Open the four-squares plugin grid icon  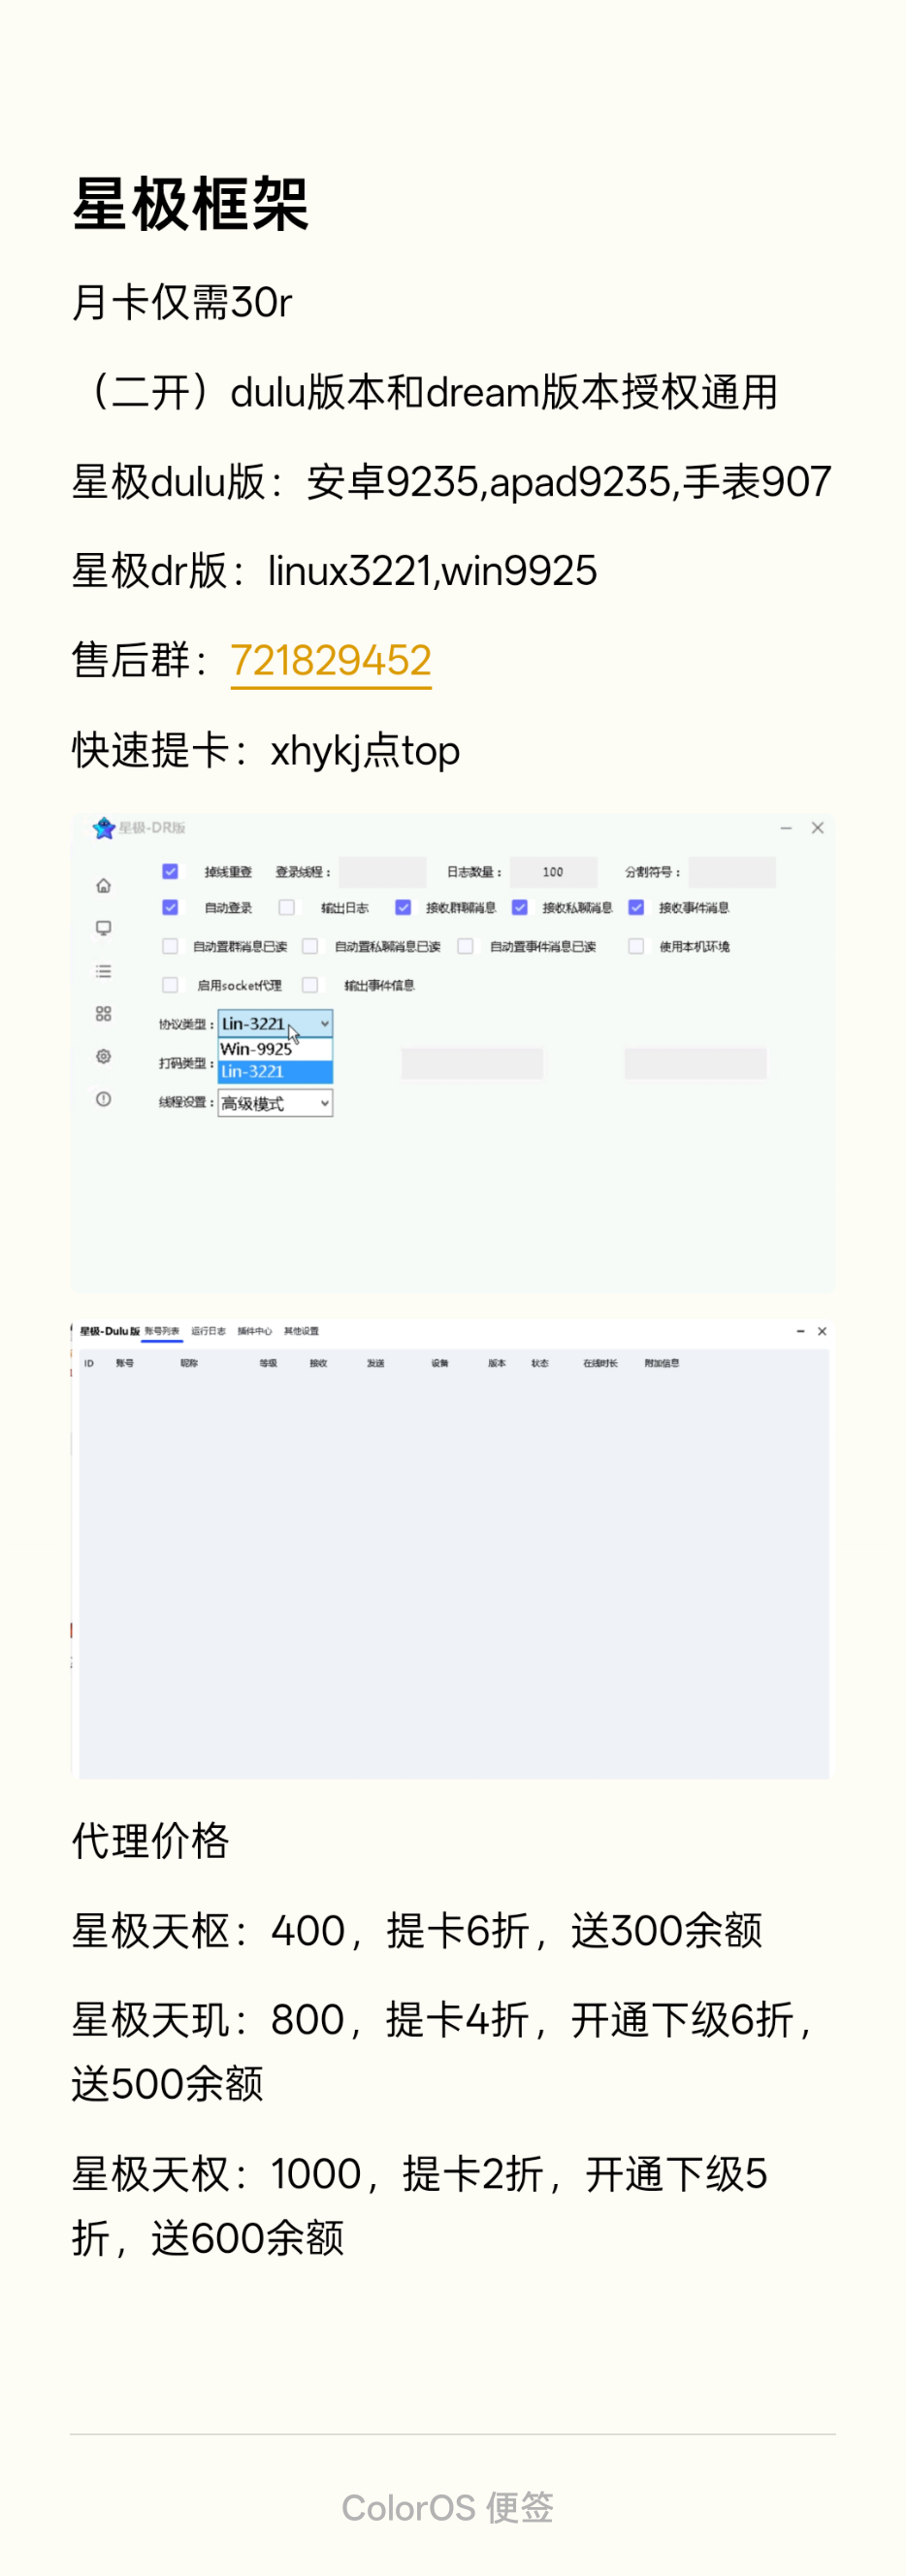[103, 1014]
